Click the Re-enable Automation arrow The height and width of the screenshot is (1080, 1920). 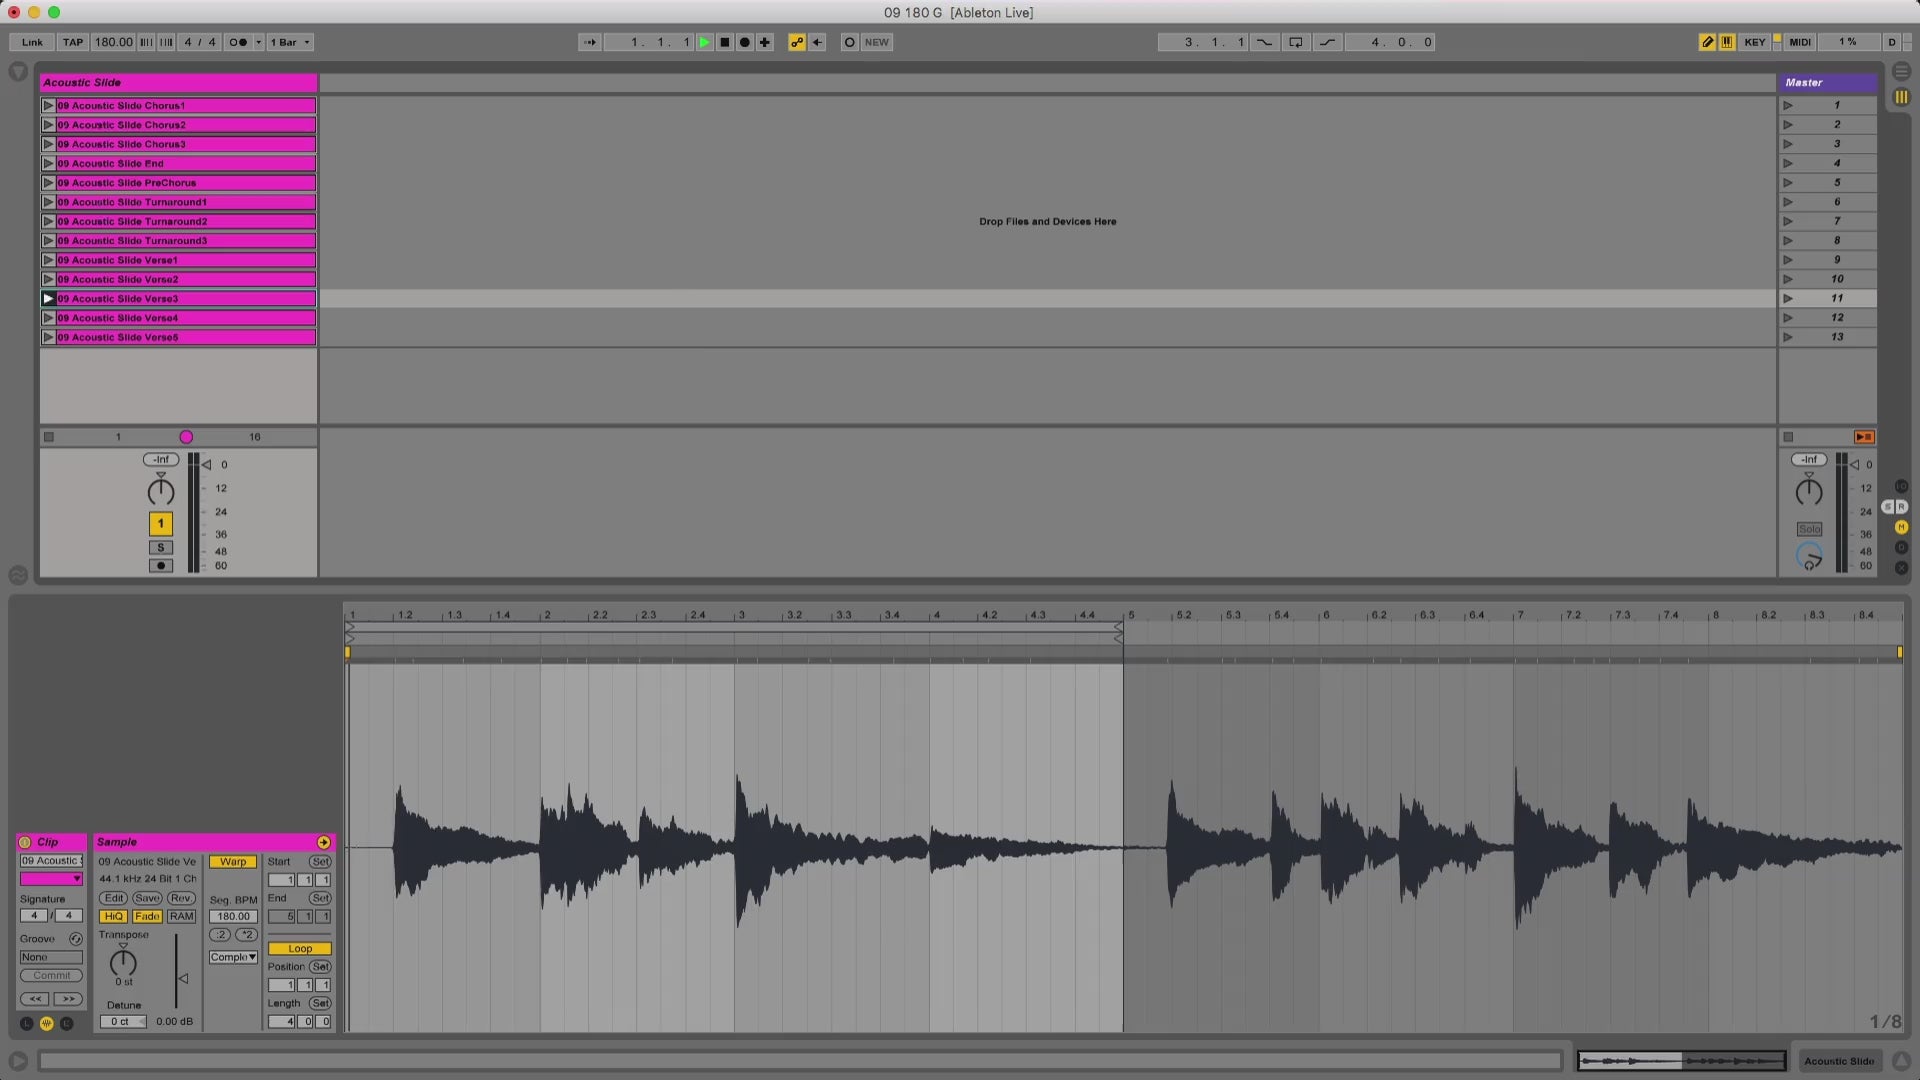817,42
